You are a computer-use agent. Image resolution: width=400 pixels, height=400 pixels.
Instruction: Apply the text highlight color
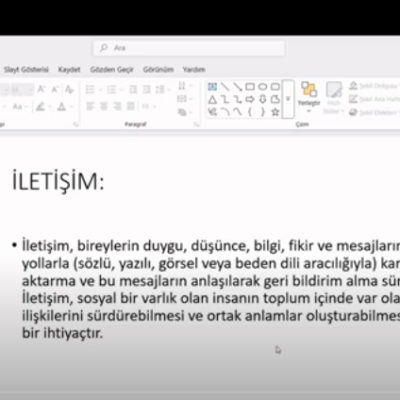40,106
